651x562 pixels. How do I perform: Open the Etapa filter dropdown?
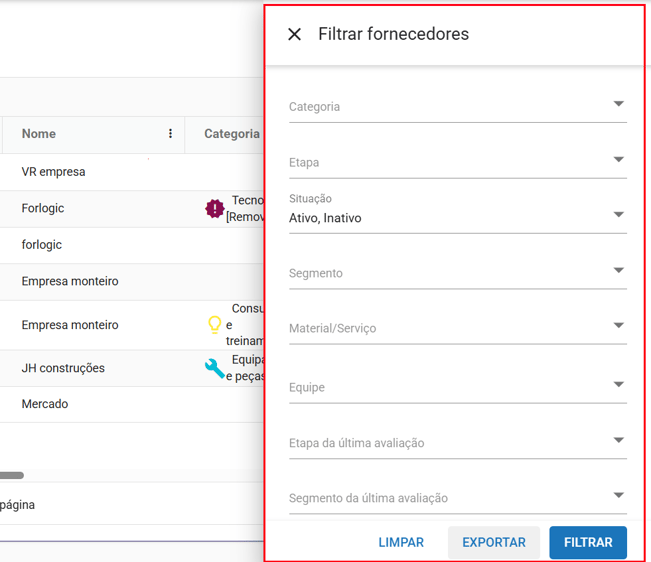457,162
